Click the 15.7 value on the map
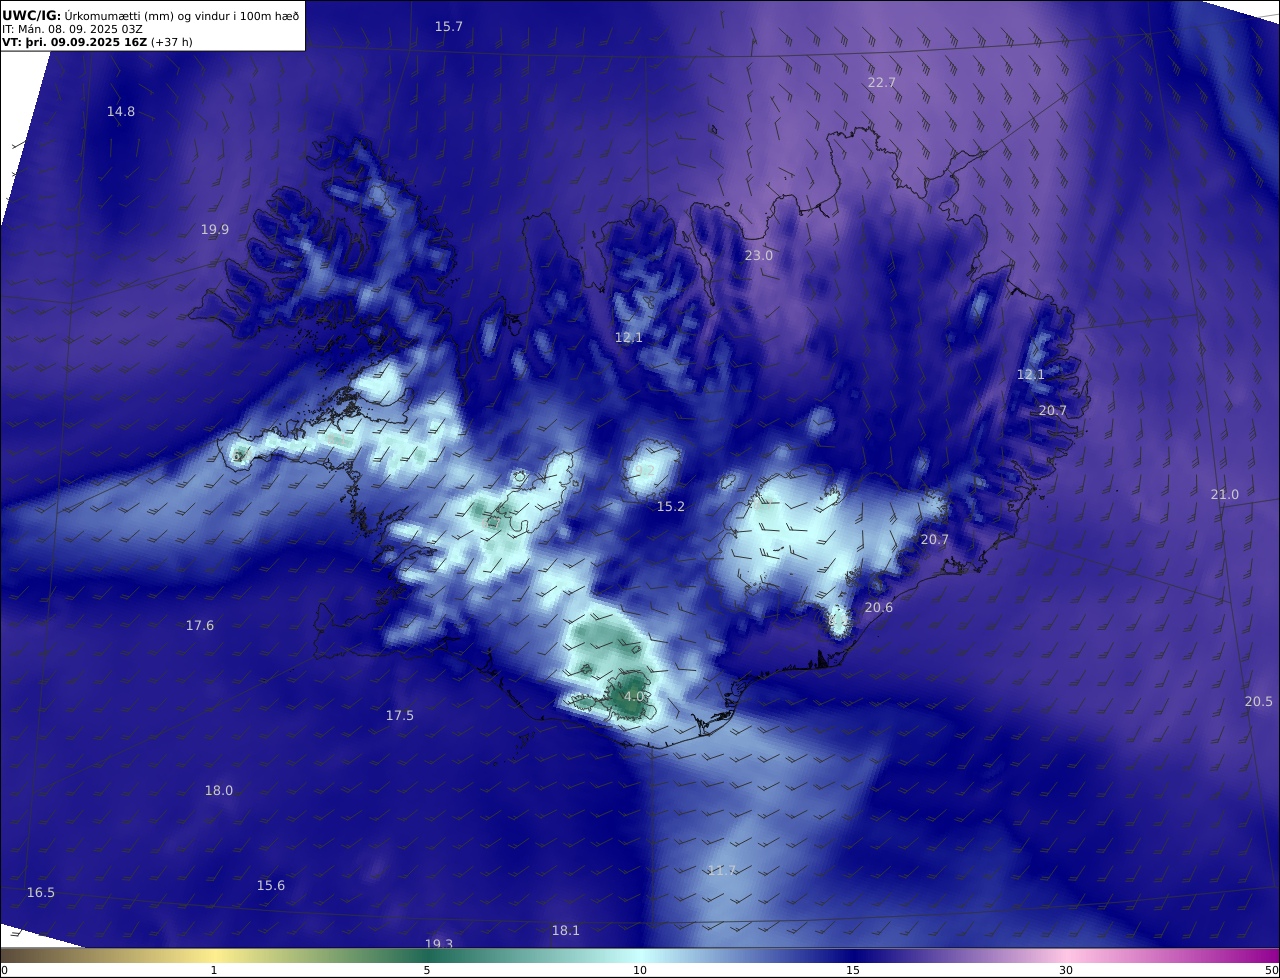 448,27
